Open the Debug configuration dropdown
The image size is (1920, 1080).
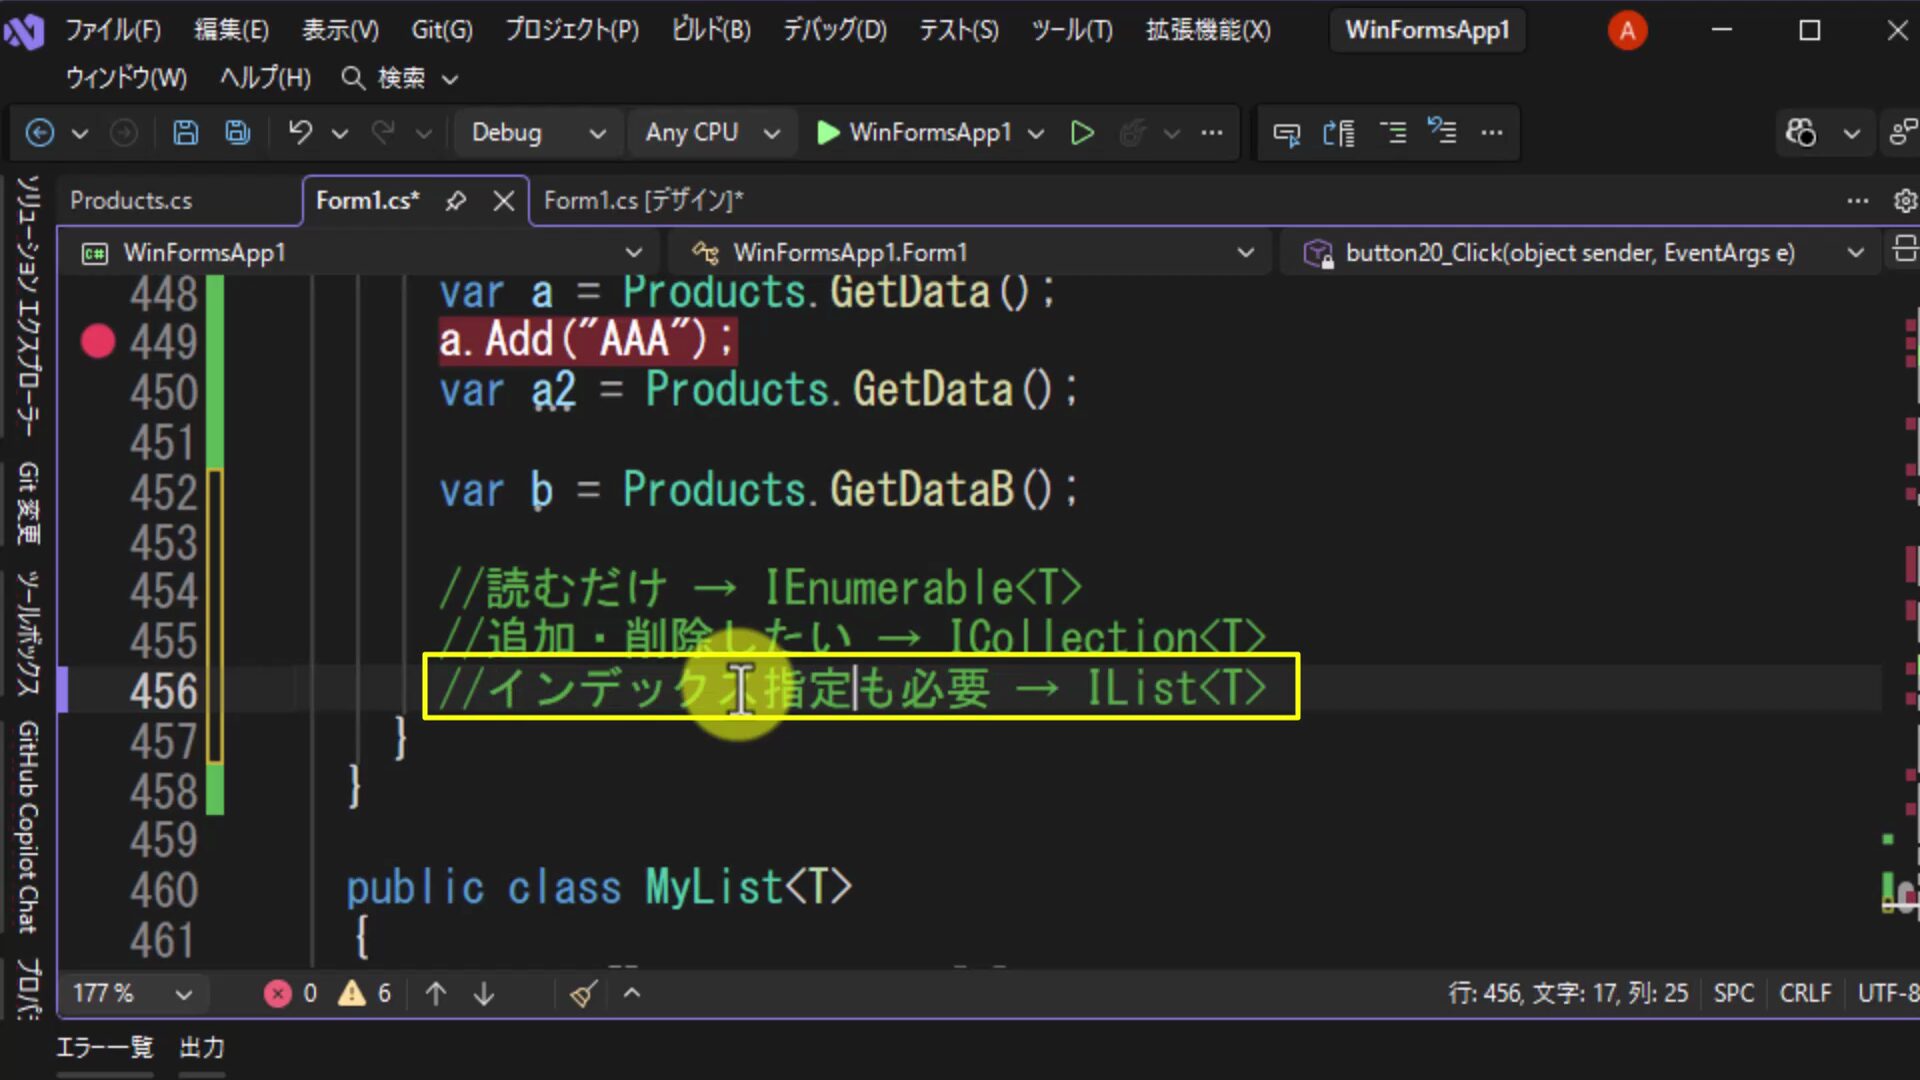point(538,132)
